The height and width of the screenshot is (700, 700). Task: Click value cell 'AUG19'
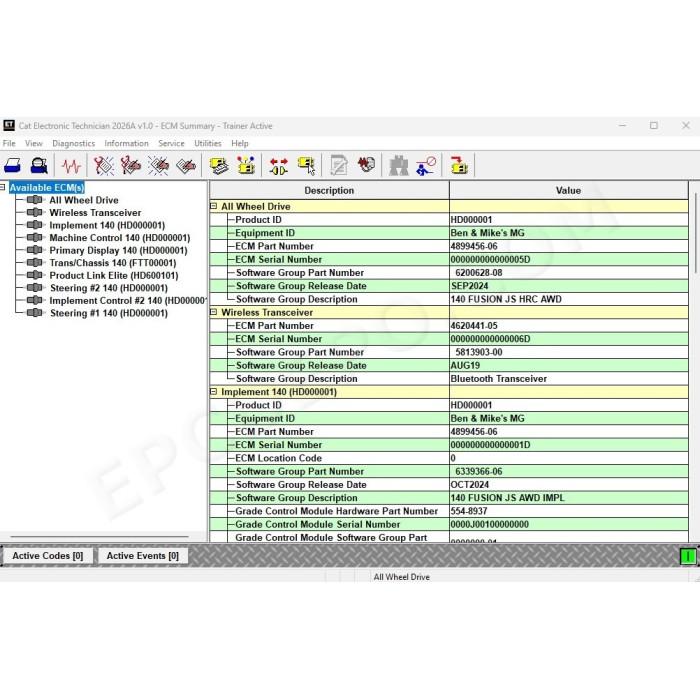569,365
